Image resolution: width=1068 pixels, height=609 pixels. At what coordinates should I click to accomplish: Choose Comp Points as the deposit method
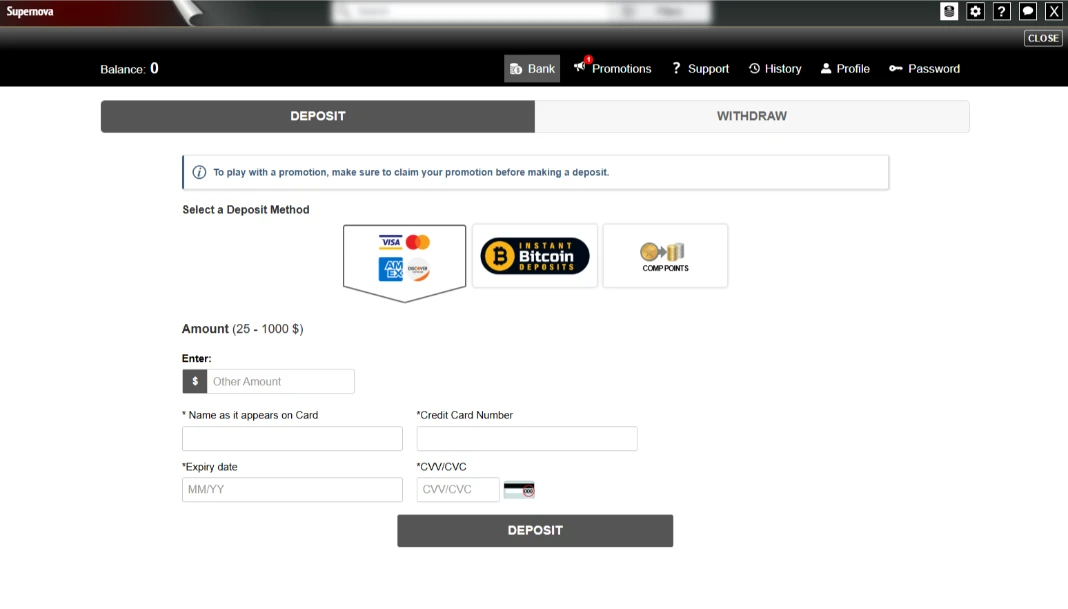(x=665, y=256)
